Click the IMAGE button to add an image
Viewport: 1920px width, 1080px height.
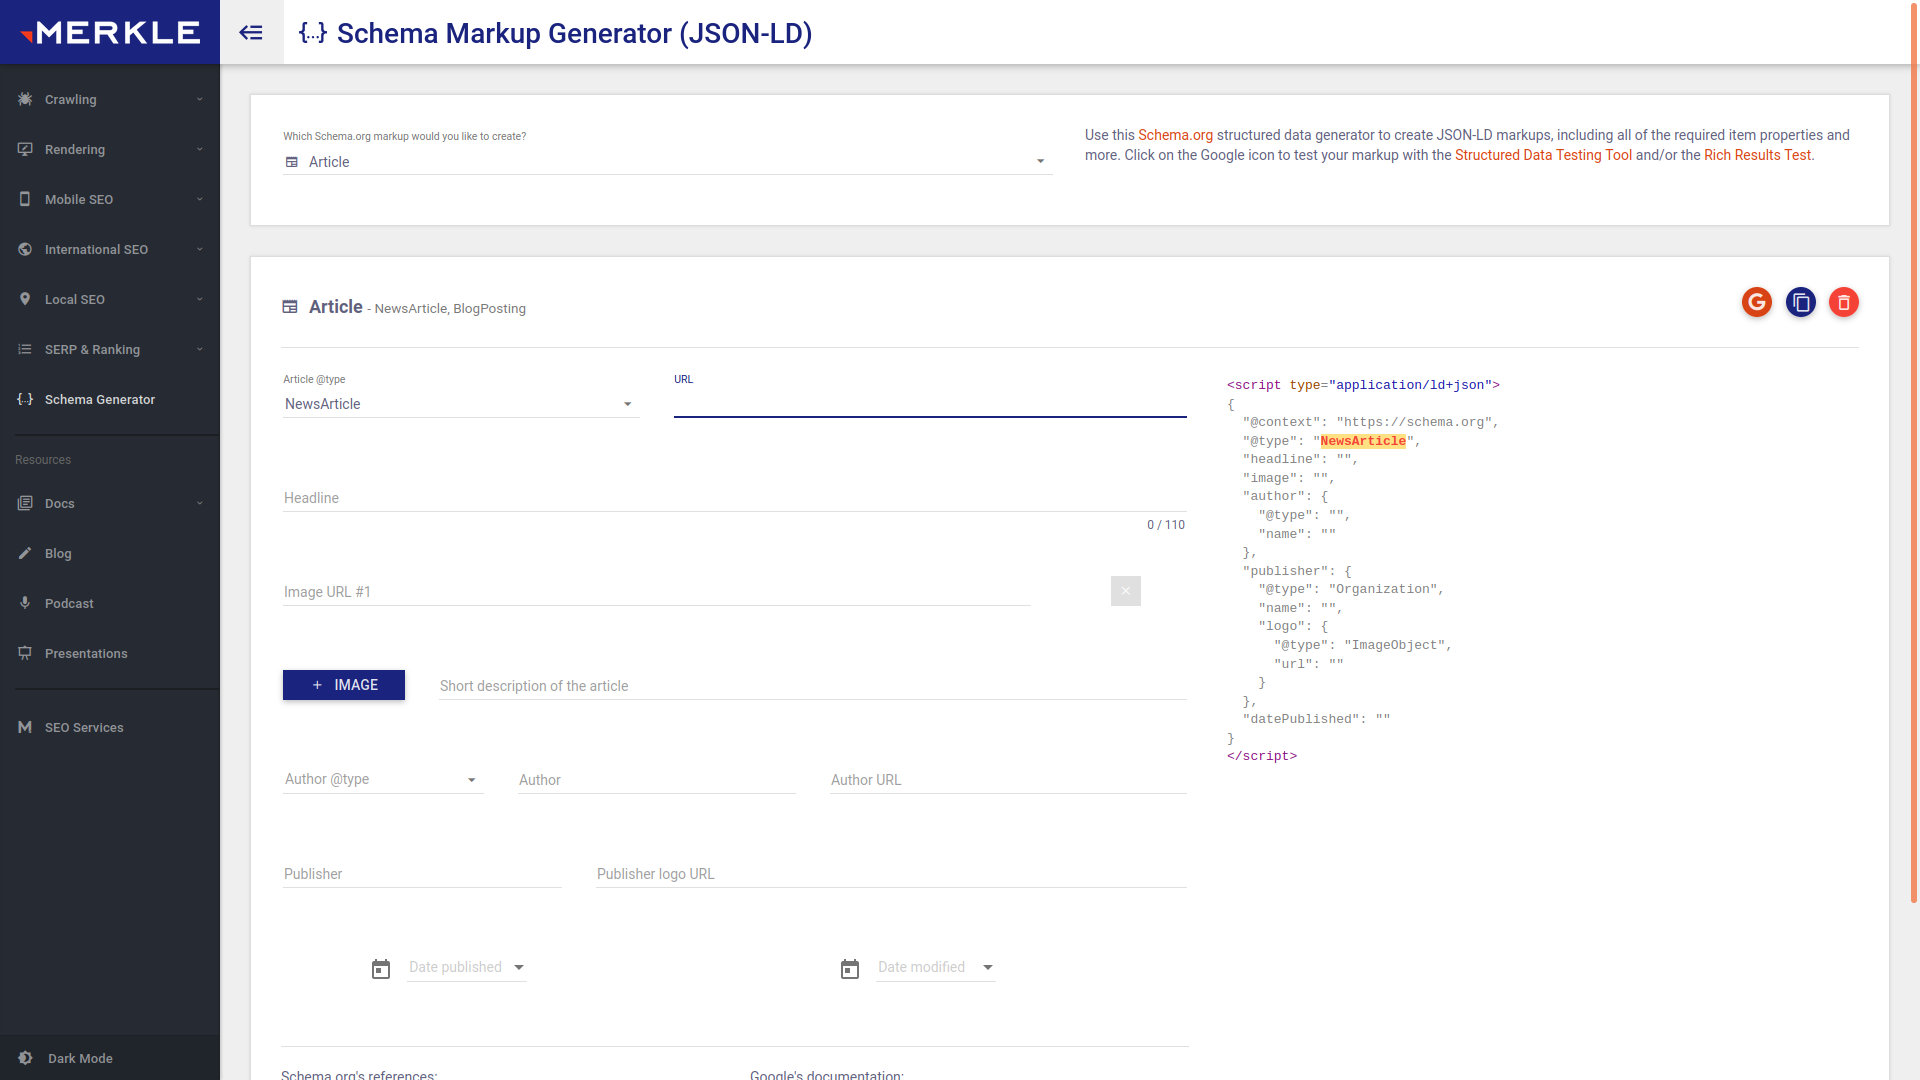(x=344, y=685)
